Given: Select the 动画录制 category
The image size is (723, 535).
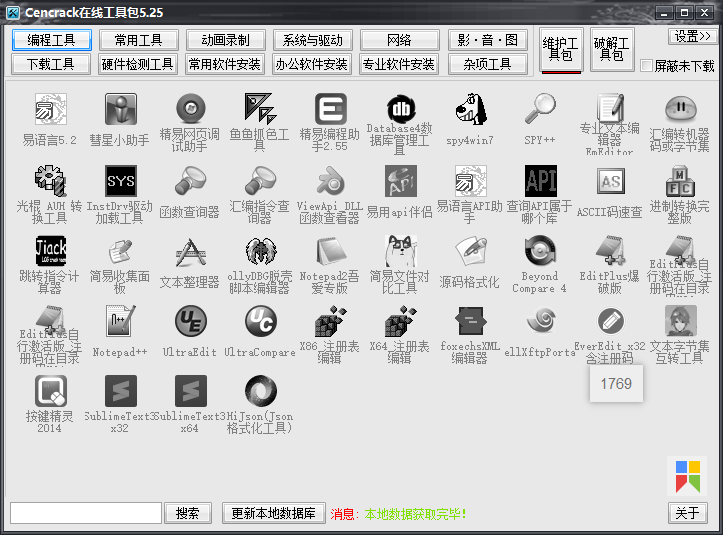Looking at the screenshot, I should click(225, 40).
